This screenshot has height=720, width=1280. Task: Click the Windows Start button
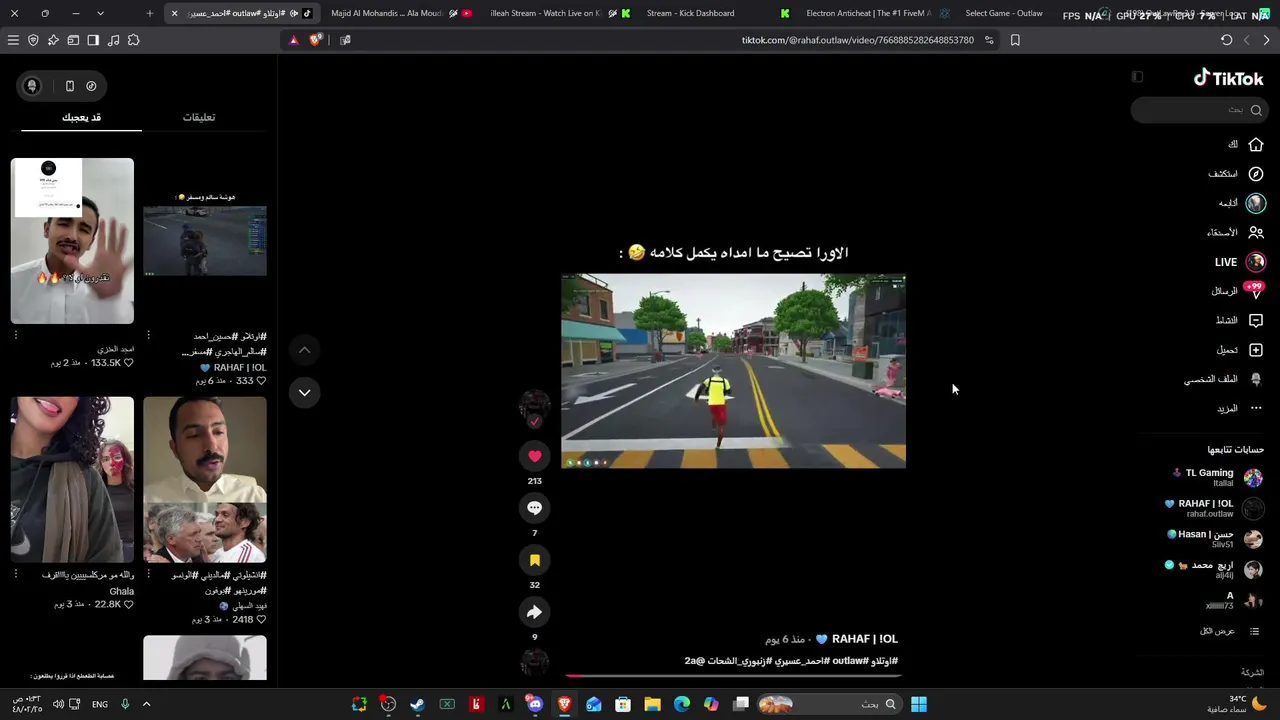[918, 704]
